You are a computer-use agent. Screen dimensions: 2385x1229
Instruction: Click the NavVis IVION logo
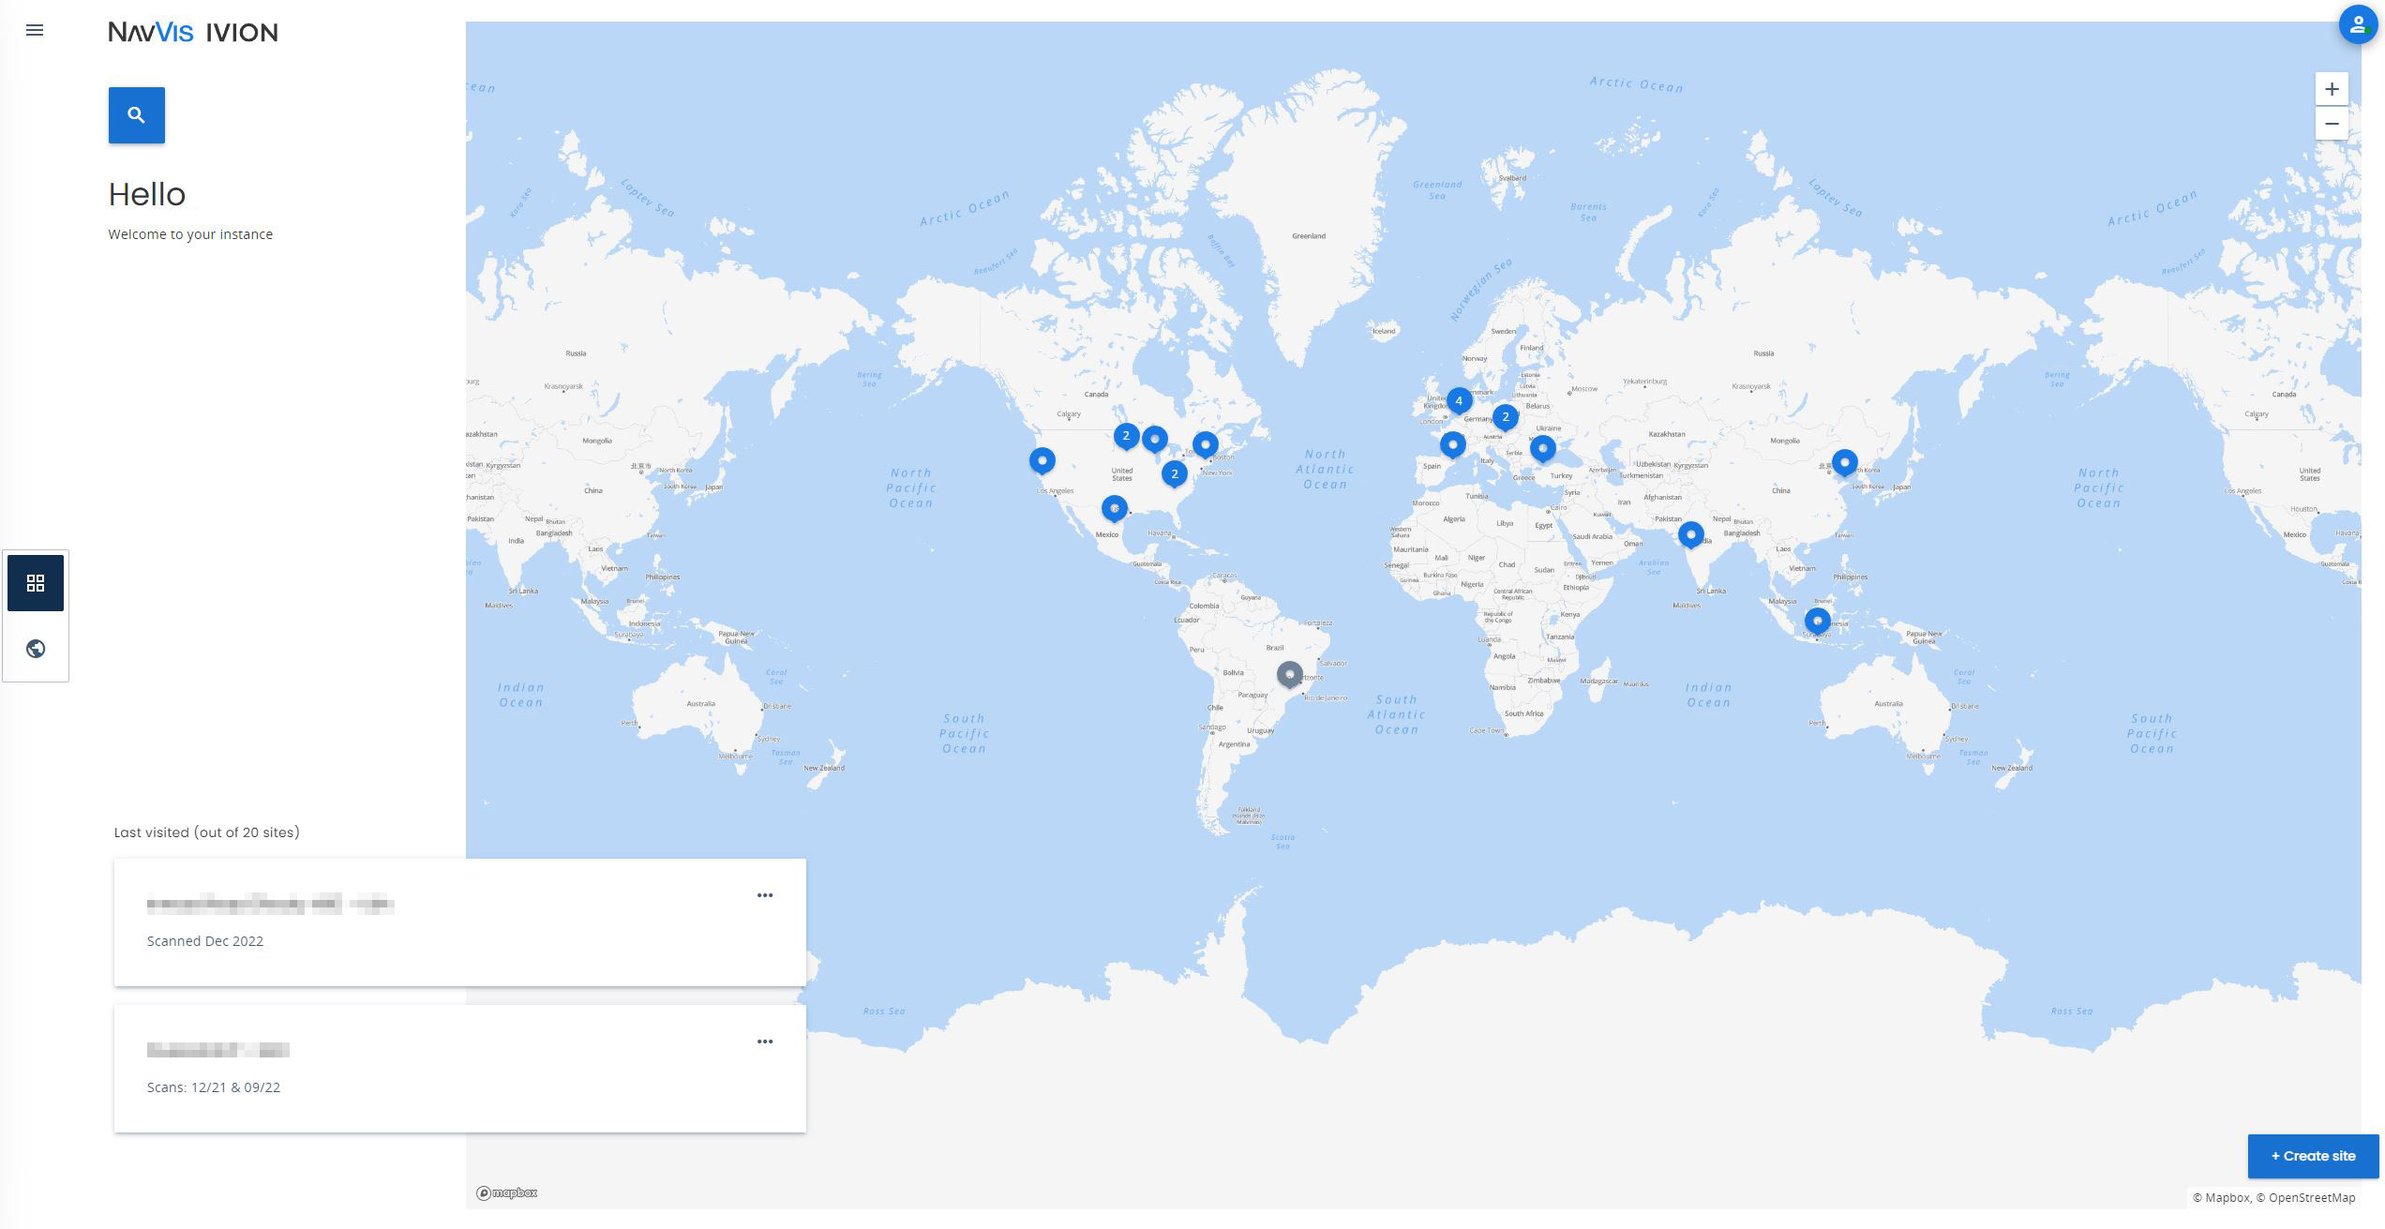coord(193,32)
